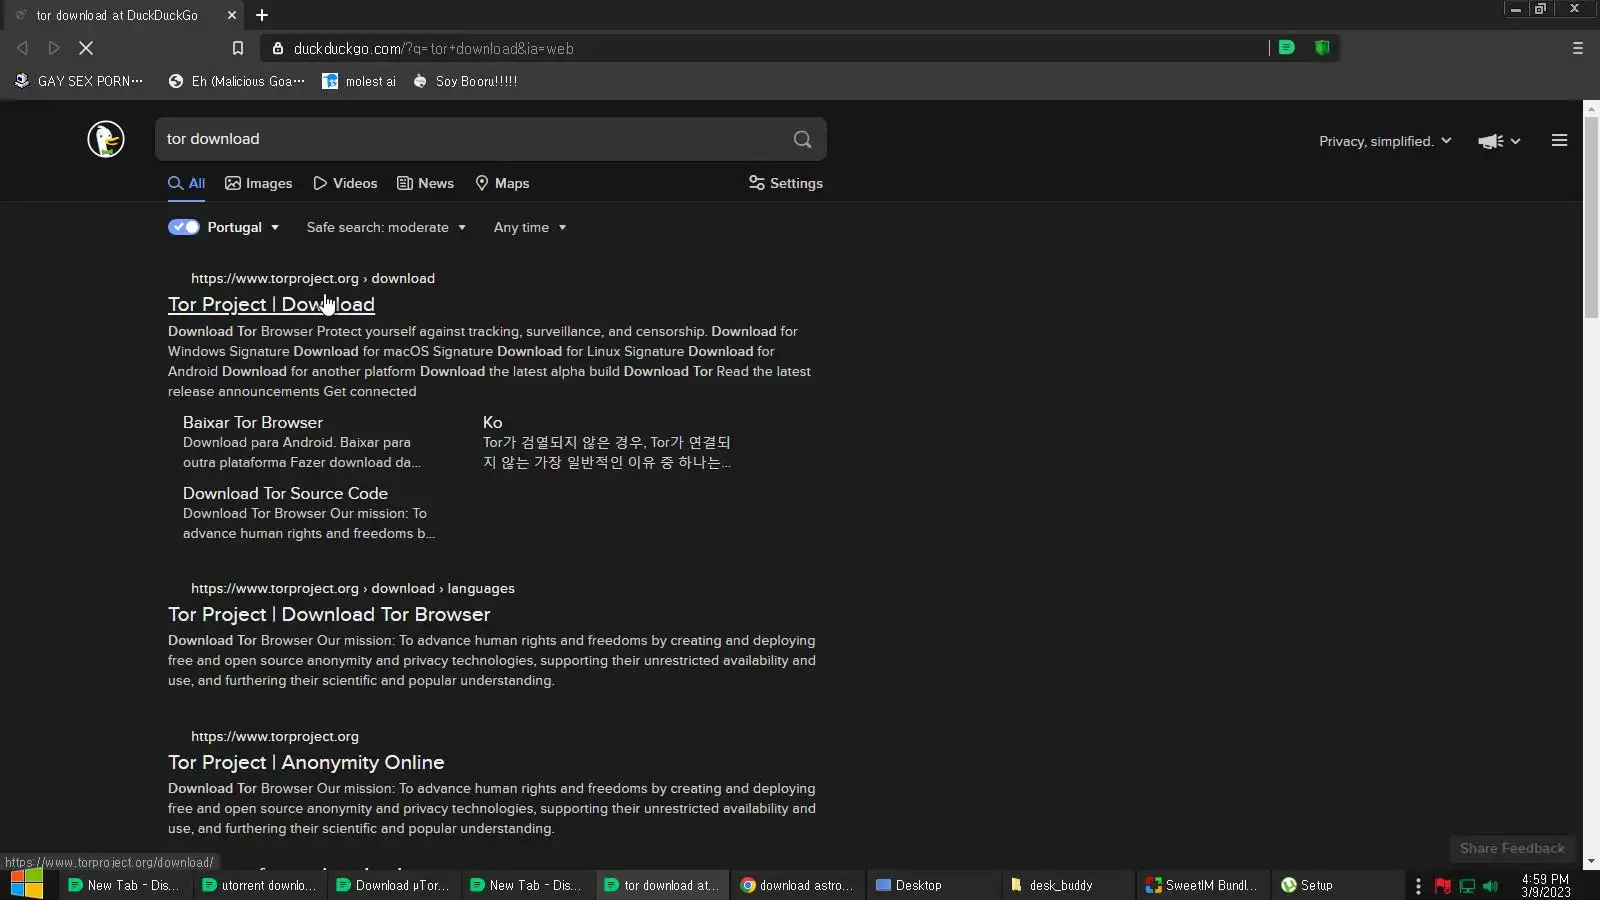1600x900 pixels.
Task: Open the 'Download Tor Source Code' sitelink
Action: pos(285,494)
